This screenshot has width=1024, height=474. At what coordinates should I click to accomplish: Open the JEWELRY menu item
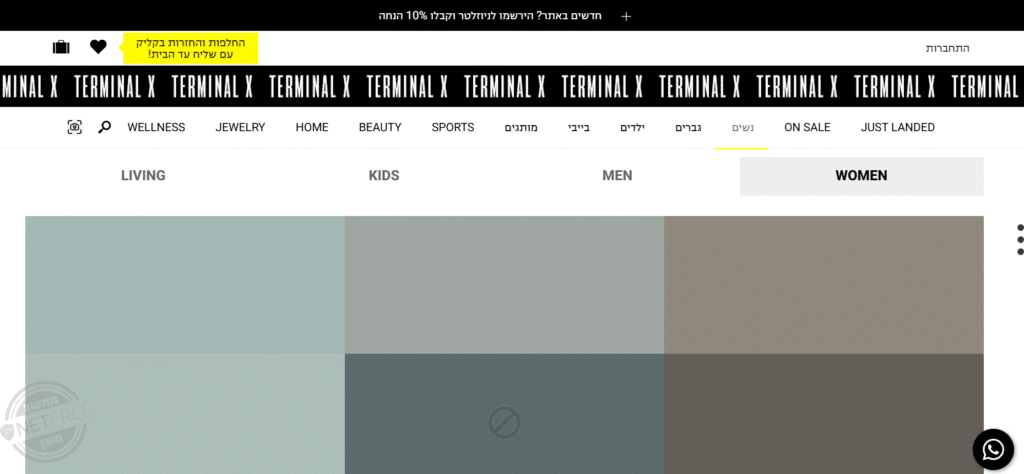(x=240, y=127)
